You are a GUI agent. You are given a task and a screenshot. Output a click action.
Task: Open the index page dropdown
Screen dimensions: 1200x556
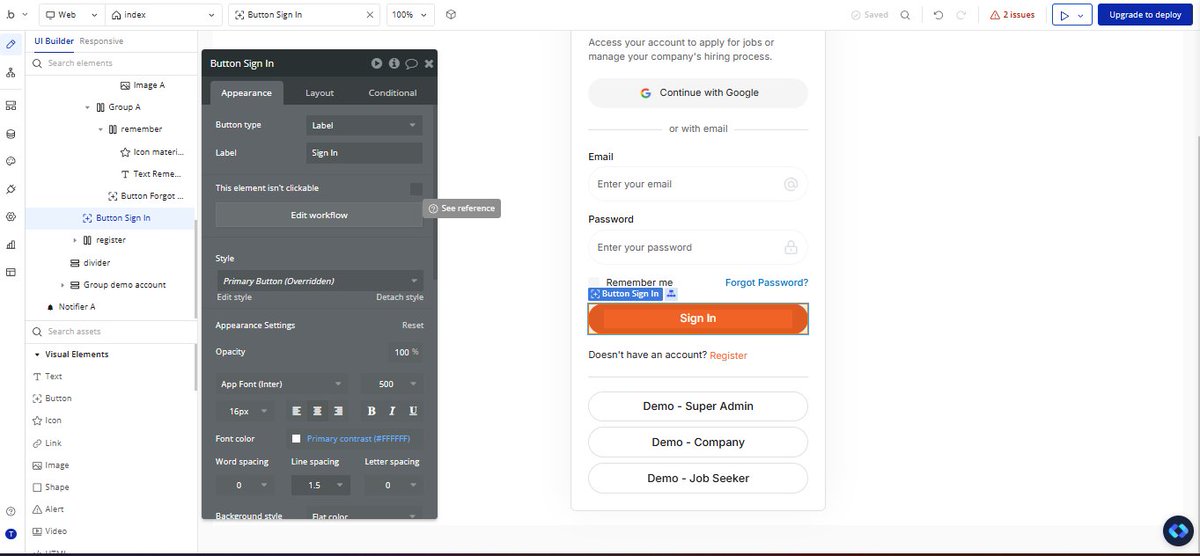(163, 15)
